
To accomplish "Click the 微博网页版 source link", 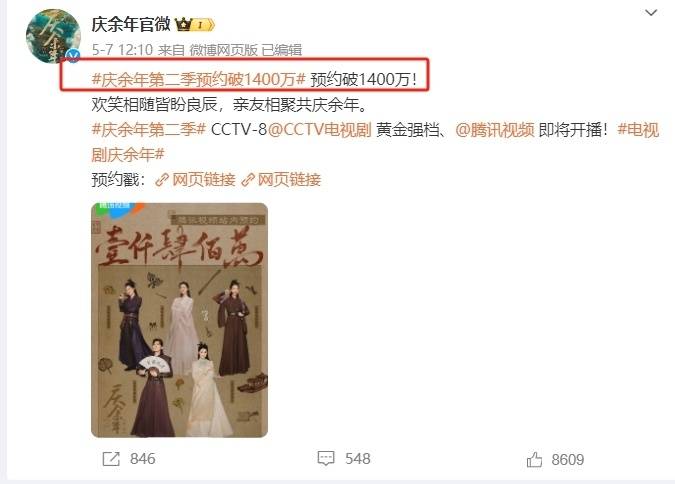I will pyautogui.click(x=223, y=50).
